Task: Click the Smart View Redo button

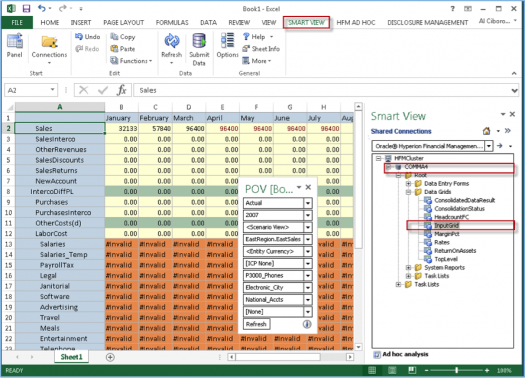Action: [87, 49]
